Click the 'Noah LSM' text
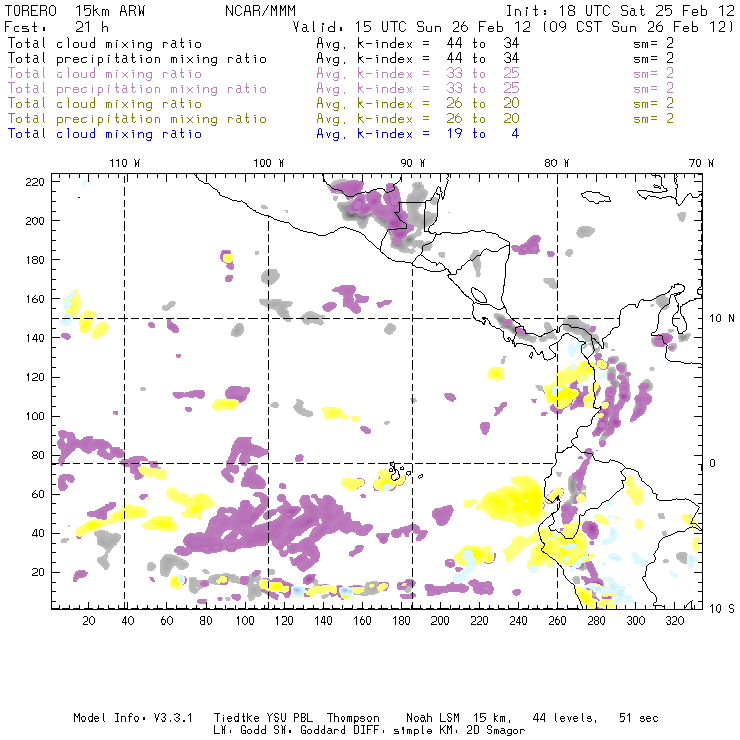Viewport: 740px width, 740px height. click(x=432, y=718)
